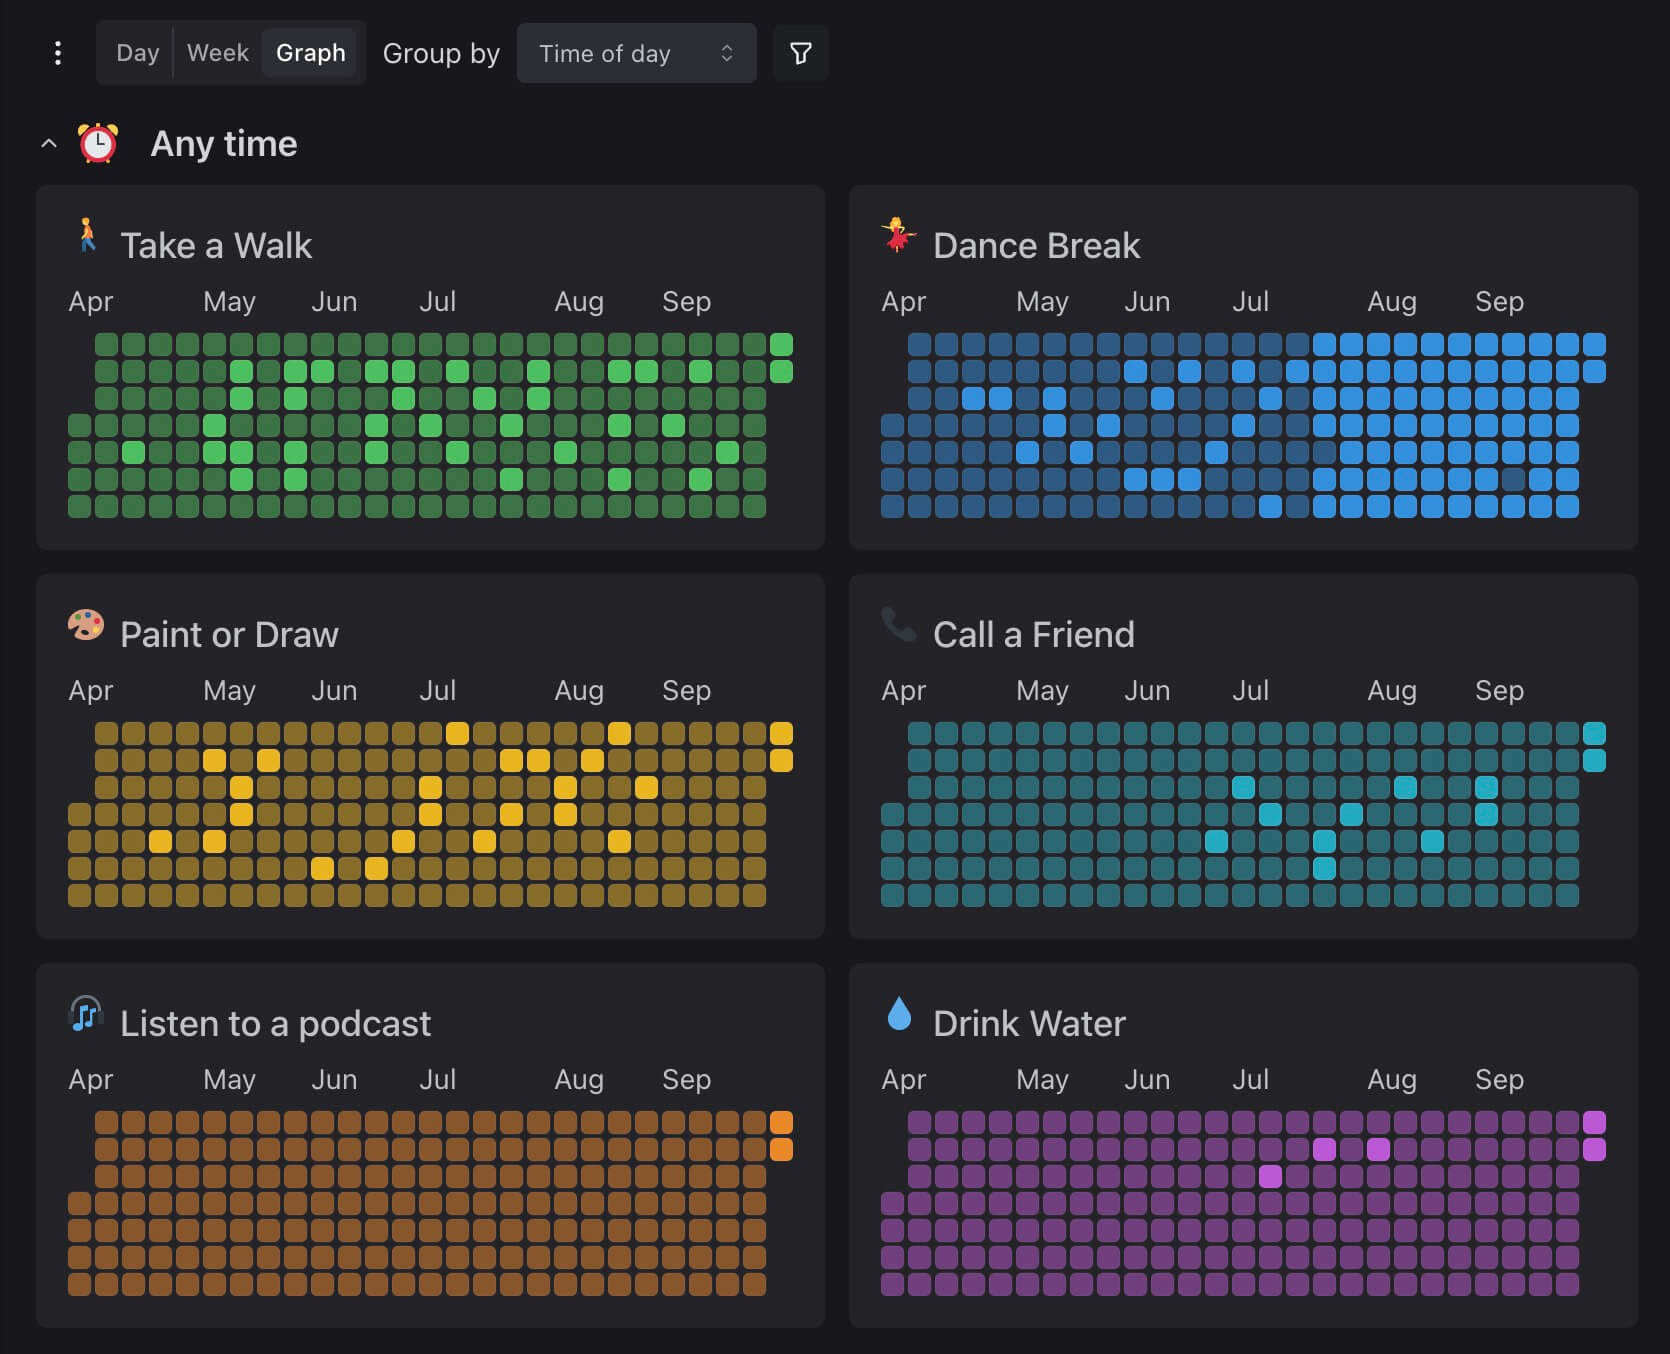Expand the Group by selector chevron
The image size is (1670, 1354).
pos(727,53)
